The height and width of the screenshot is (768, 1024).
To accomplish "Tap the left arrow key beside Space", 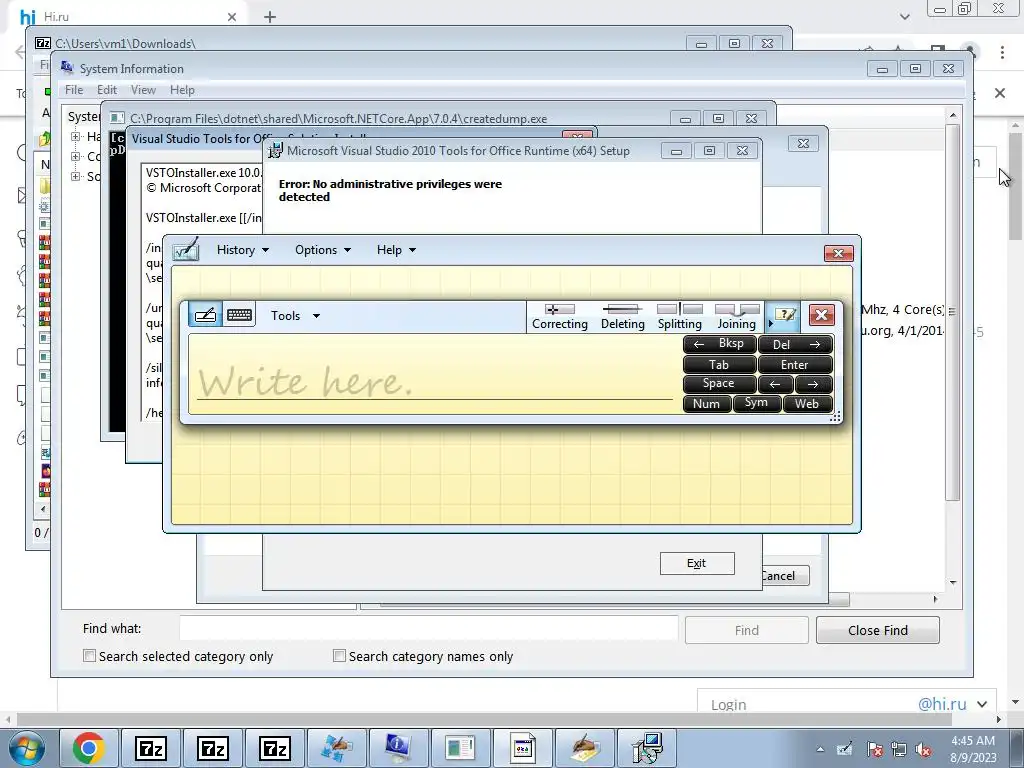I will 776,384.
